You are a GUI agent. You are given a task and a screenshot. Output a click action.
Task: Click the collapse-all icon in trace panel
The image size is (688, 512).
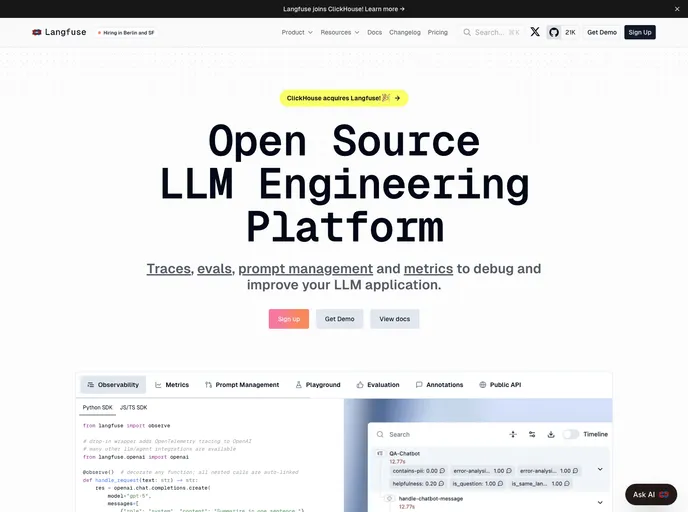[x=512, y=434]
